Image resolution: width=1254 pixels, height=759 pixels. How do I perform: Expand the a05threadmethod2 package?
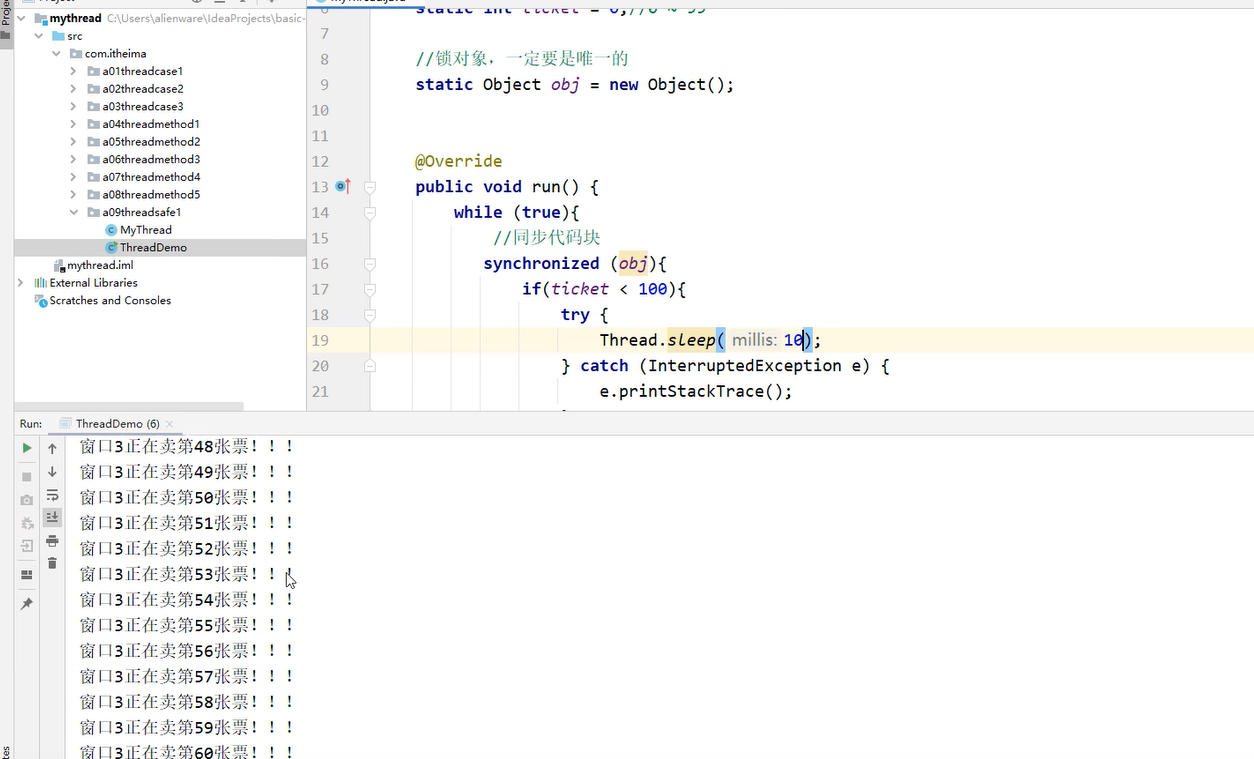tap(74, 142)
